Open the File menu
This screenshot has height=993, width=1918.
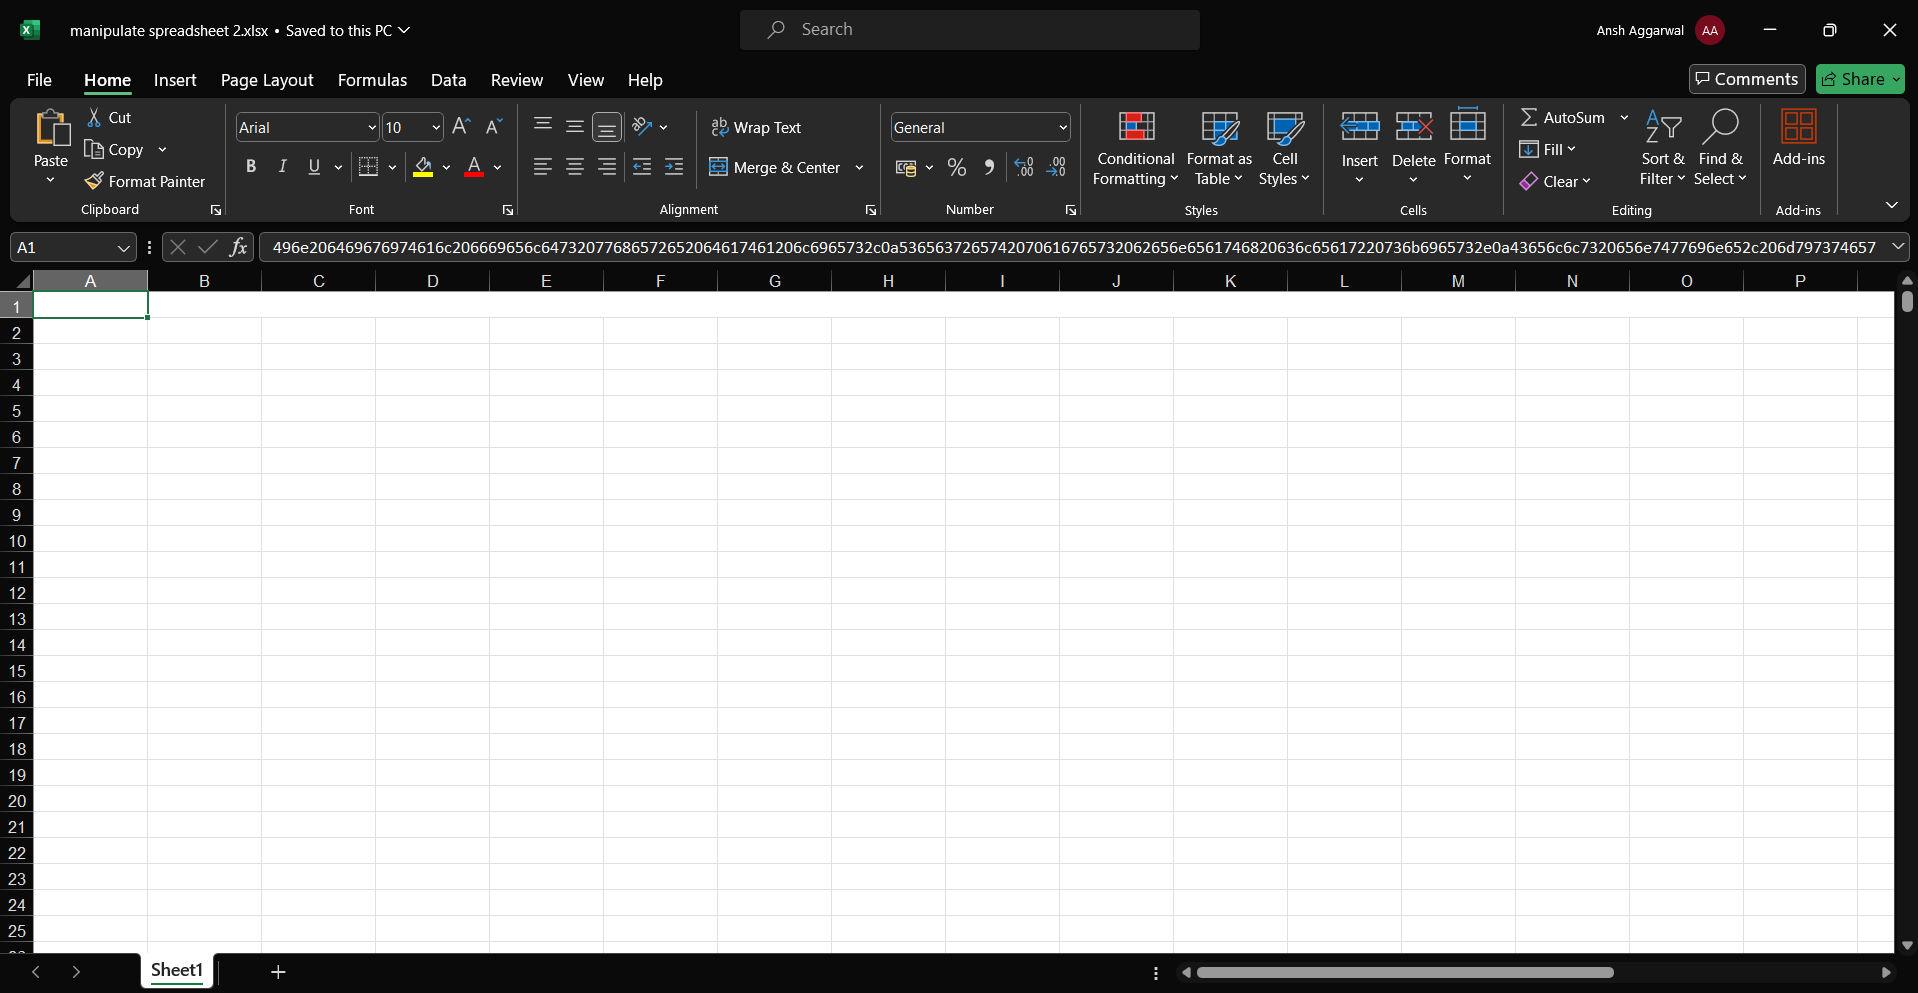pyautogui.click(x=39, y=80)
